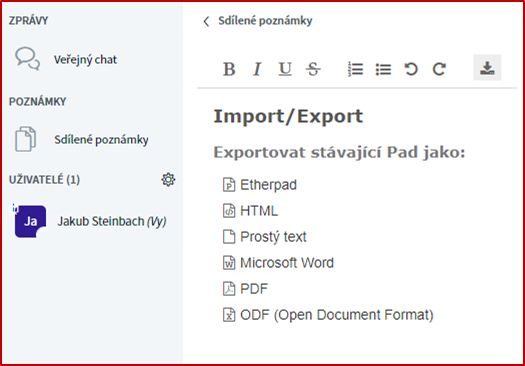Click the import/export download icon
The height and width of the screenshot is (366, 525).
pyautogui.click(x=487, y=68)
